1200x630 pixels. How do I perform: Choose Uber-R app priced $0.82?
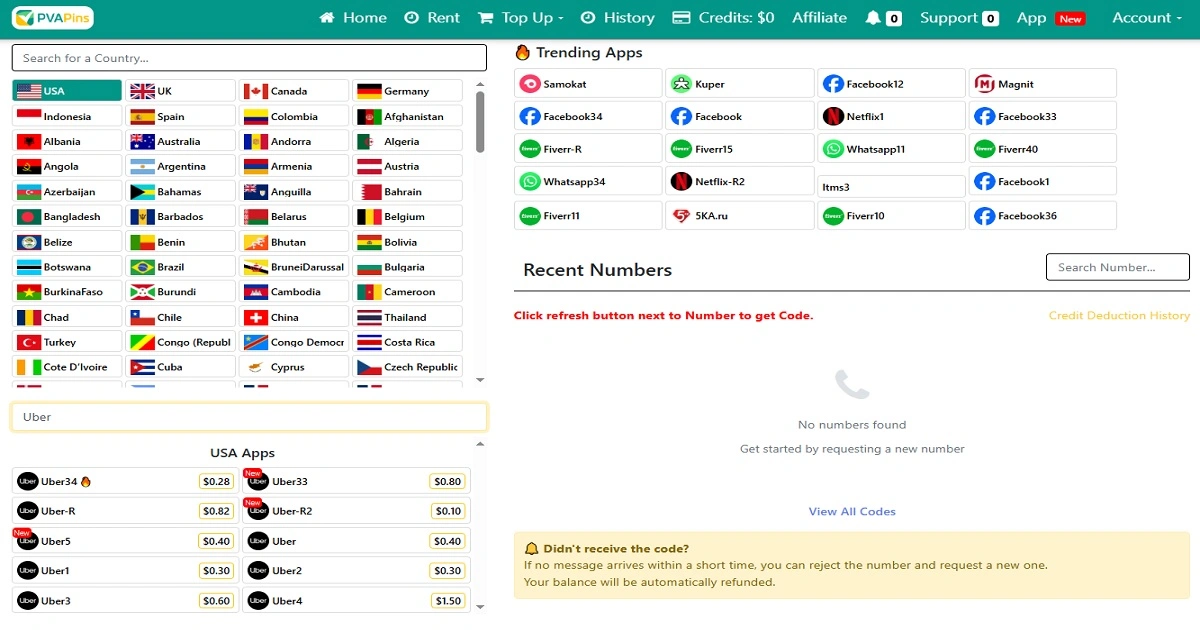(x=125, y=511)
